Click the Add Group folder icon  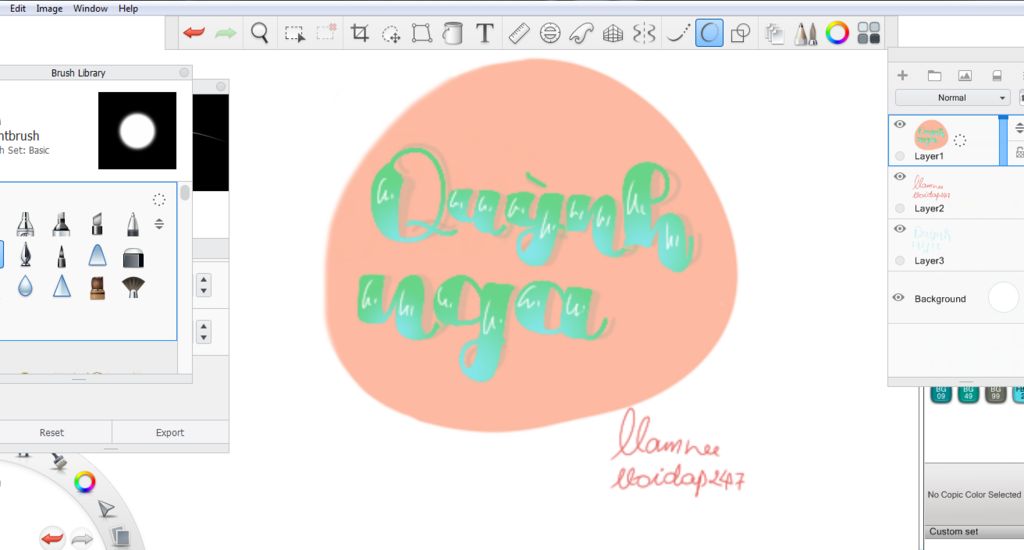click(934, 76)
